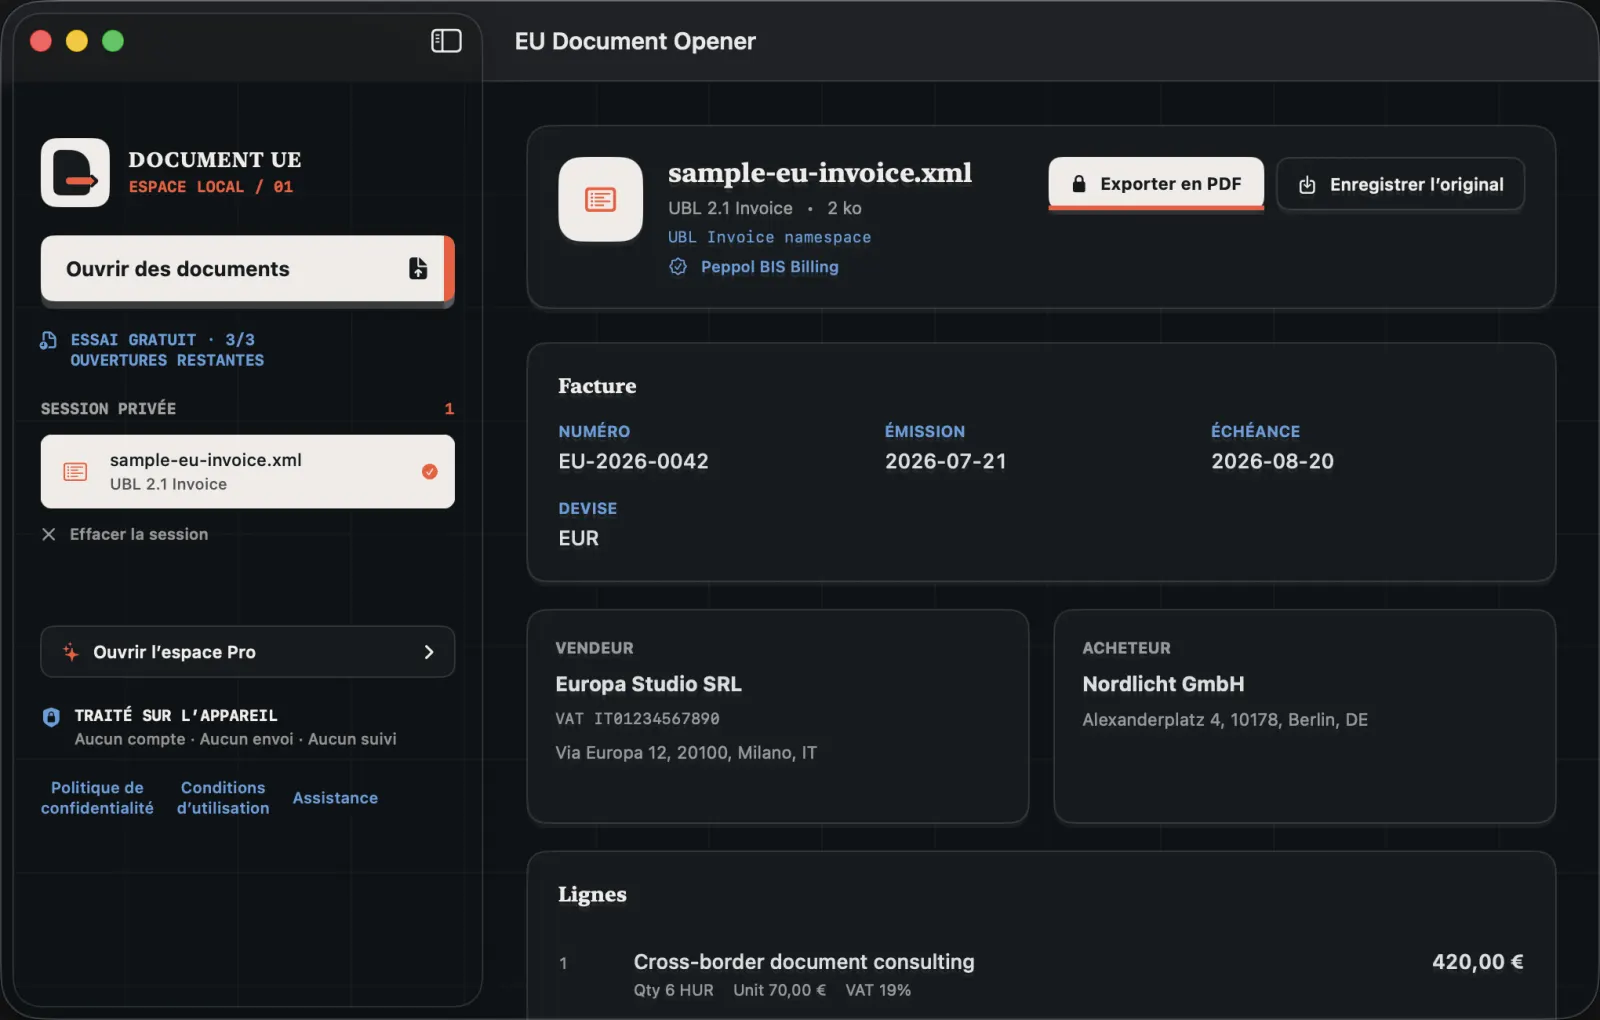Click the currency value EUR
1600x1020 pixels.
click(x=579, y=538)
